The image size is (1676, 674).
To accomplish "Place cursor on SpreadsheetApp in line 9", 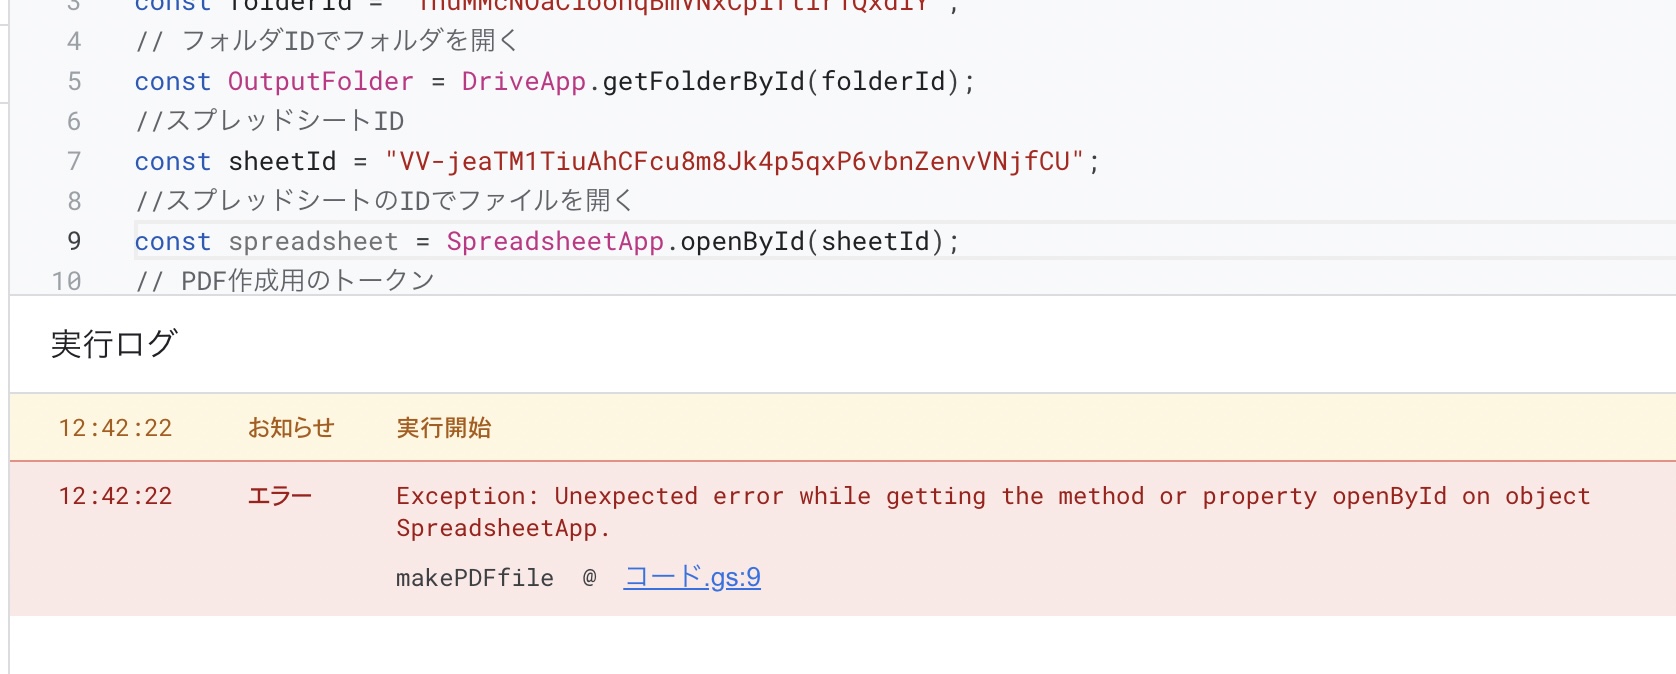I will tap(555, 241).
